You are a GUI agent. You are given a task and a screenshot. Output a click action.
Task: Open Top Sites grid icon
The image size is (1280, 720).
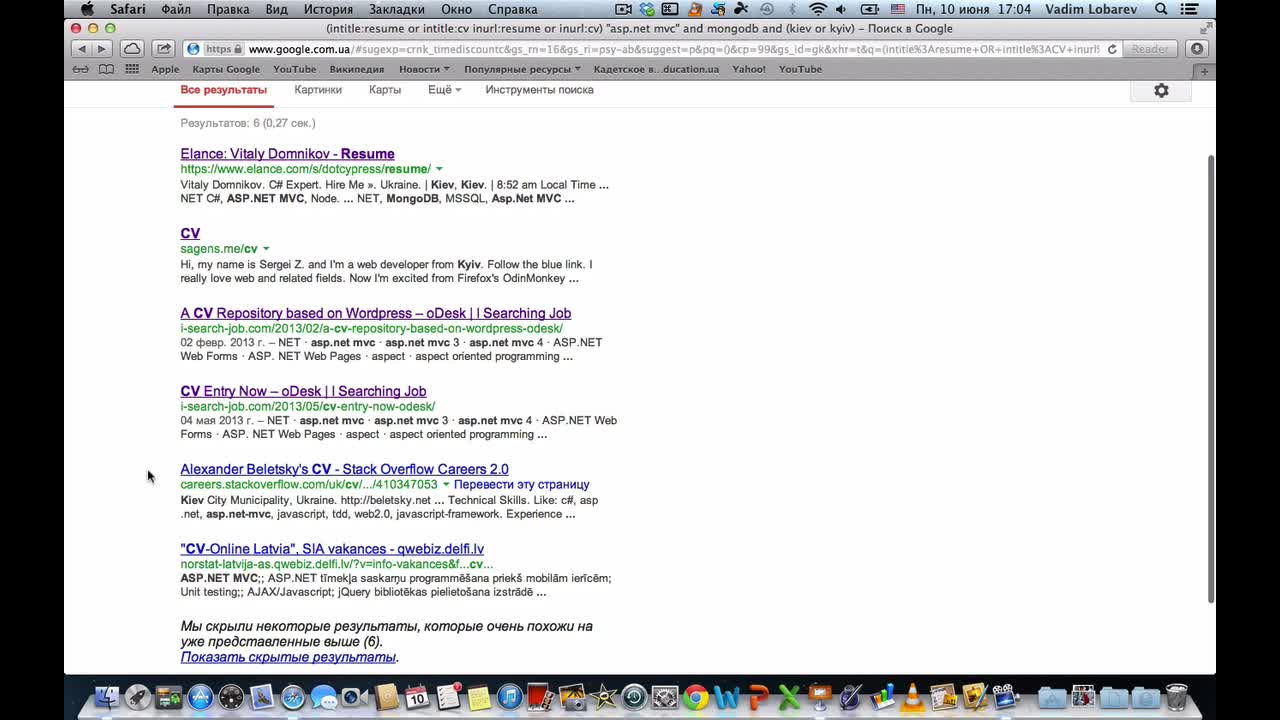pyautogui.click(x=132, y=69)
